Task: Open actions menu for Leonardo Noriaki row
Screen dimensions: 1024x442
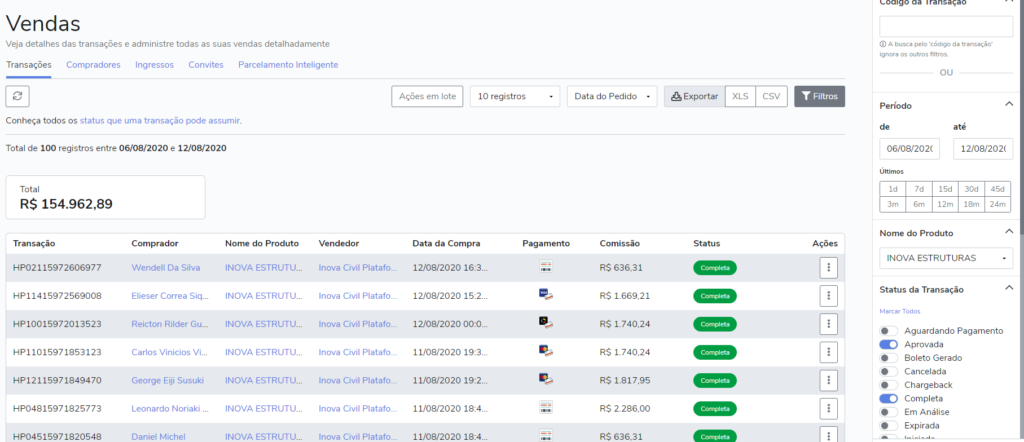Action: coord(828,409)
